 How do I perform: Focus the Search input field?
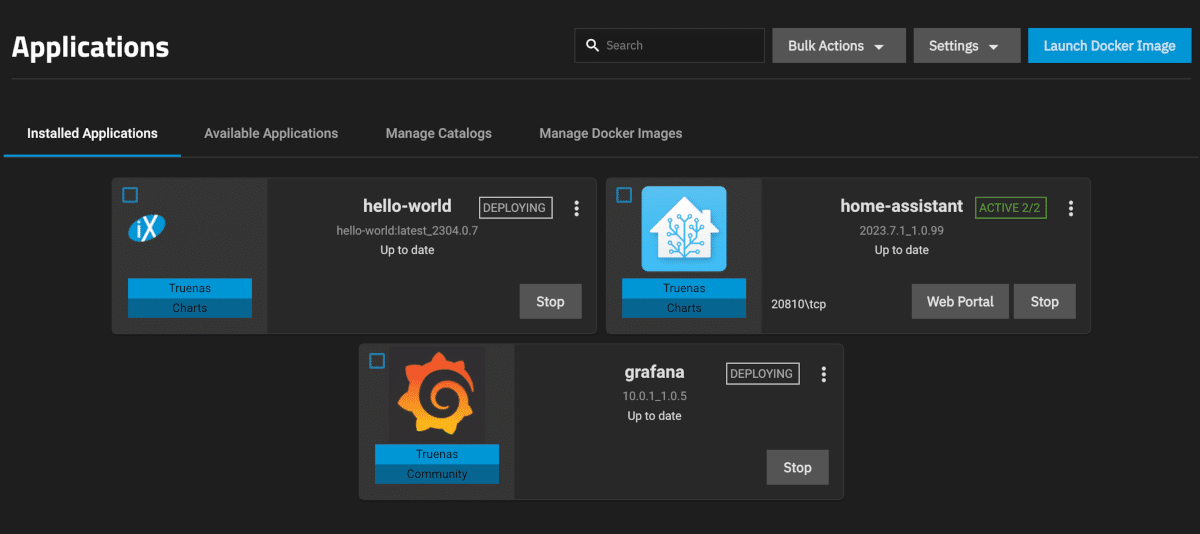pyautogui.click(x=670, y=46)
